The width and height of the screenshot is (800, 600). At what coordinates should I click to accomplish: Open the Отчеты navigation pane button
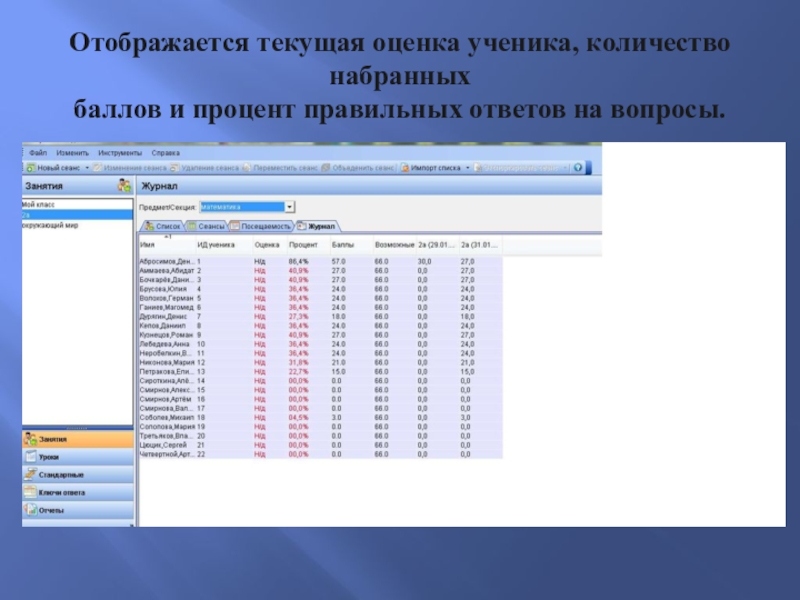pyautogui.click(x=78, y=510)
